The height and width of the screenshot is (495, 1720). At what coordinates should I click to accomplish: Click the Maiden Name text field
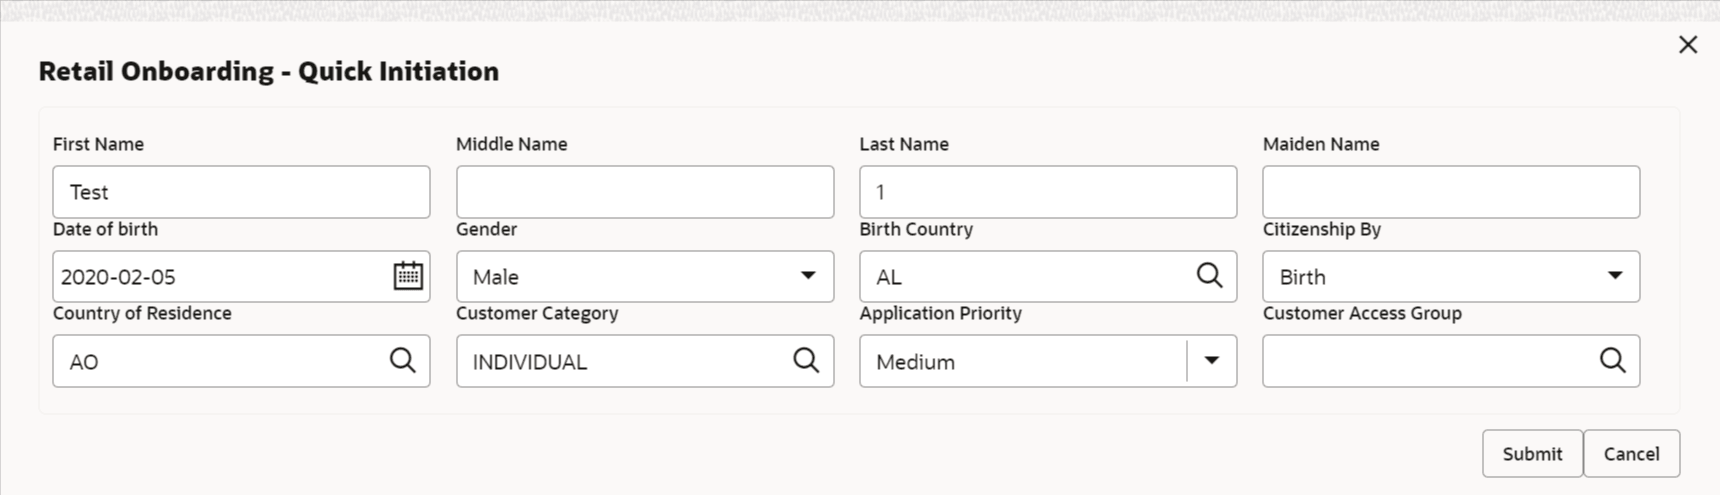[x=1451, y=192]
